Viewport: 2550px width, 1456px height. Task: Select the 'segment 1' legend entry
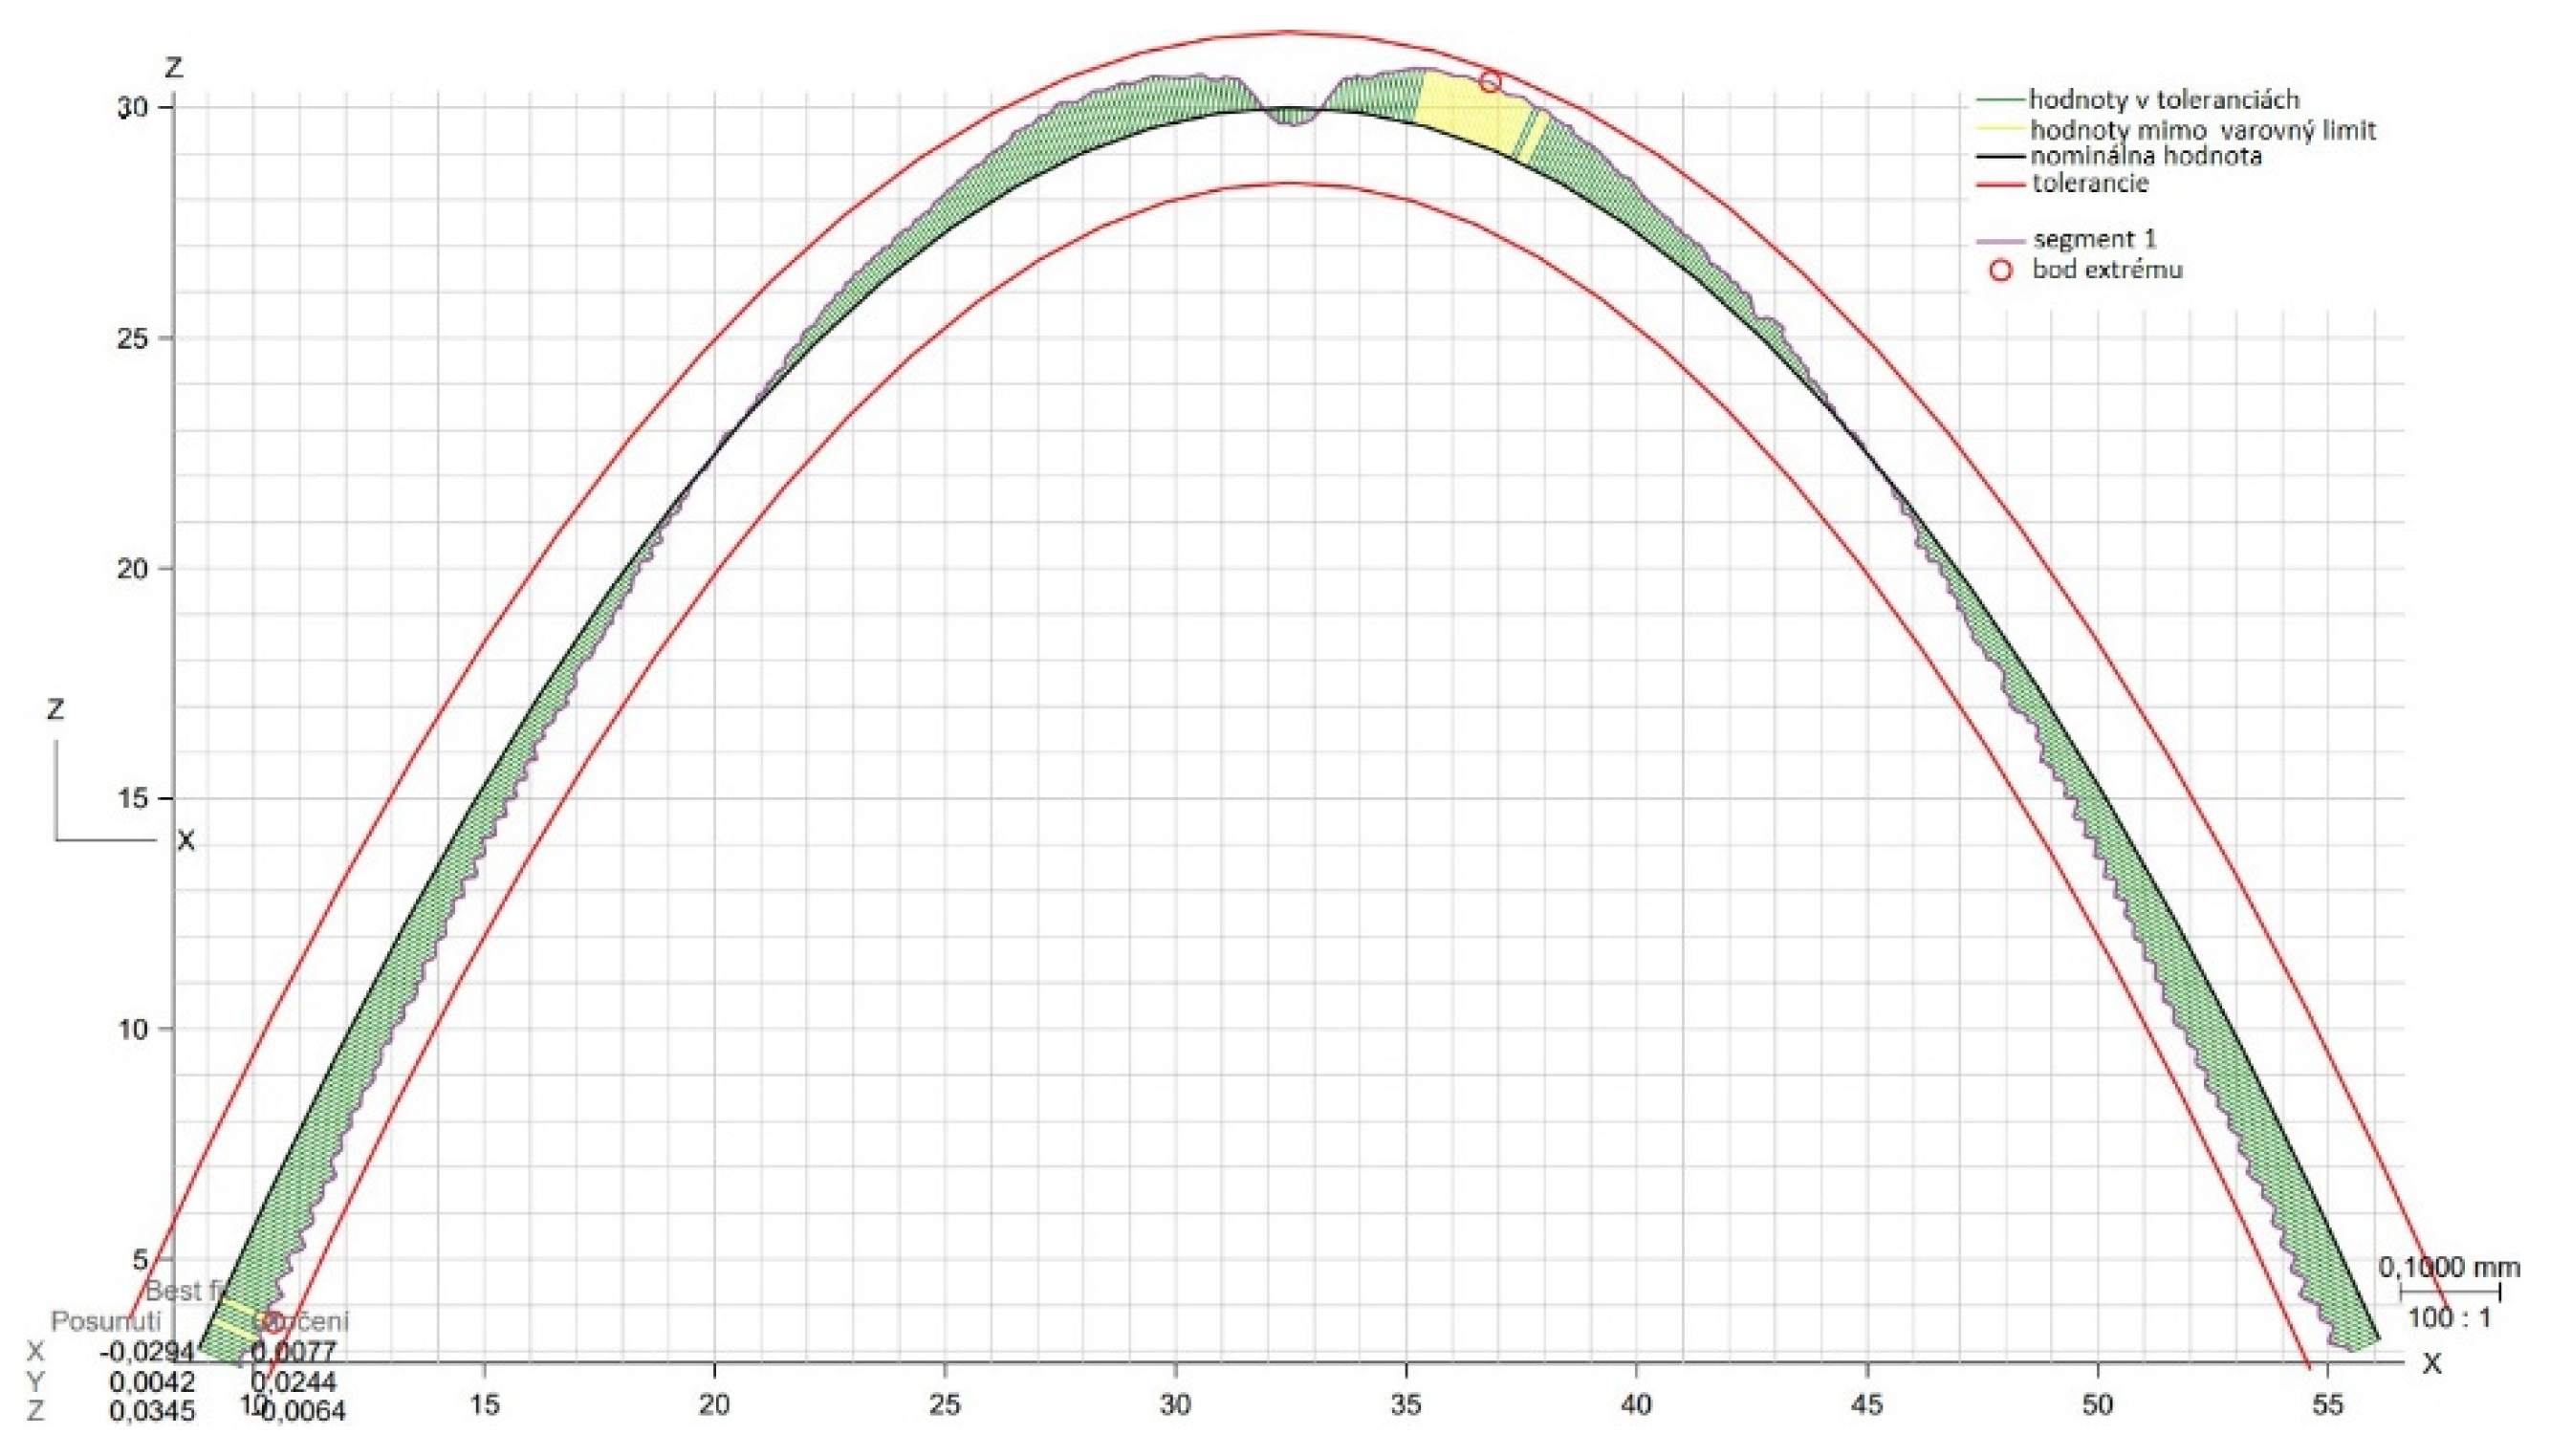click(x=2093, y=240)
